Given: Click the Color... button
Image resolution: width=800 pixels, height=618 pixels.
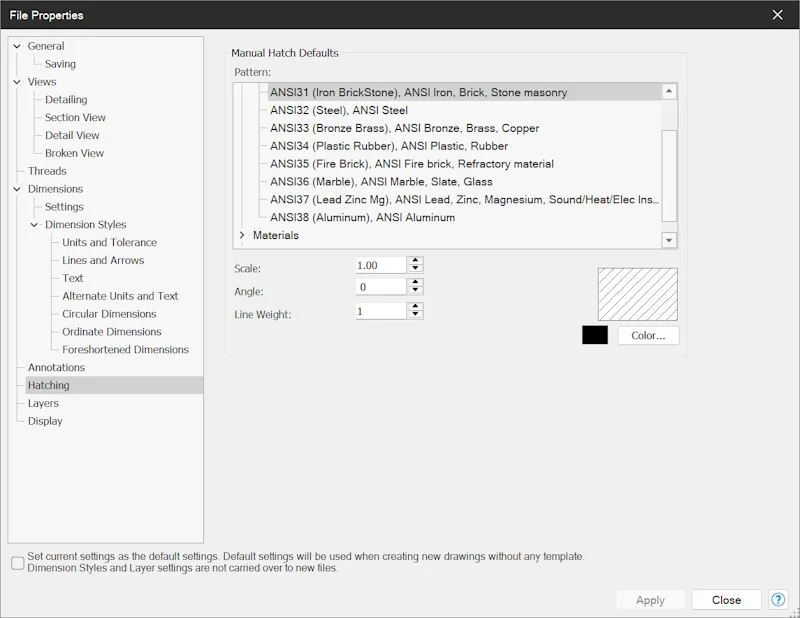Looking at the screenshot, I should (648, 335).
